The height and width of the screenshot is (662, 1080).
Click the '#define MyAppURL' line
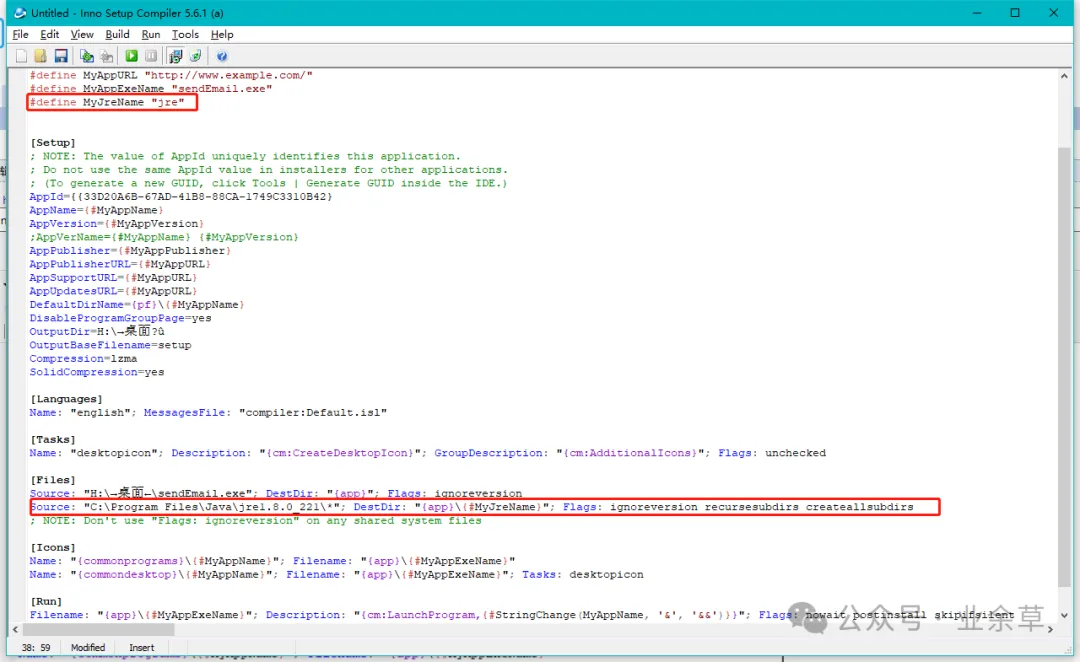click(171, 75)
